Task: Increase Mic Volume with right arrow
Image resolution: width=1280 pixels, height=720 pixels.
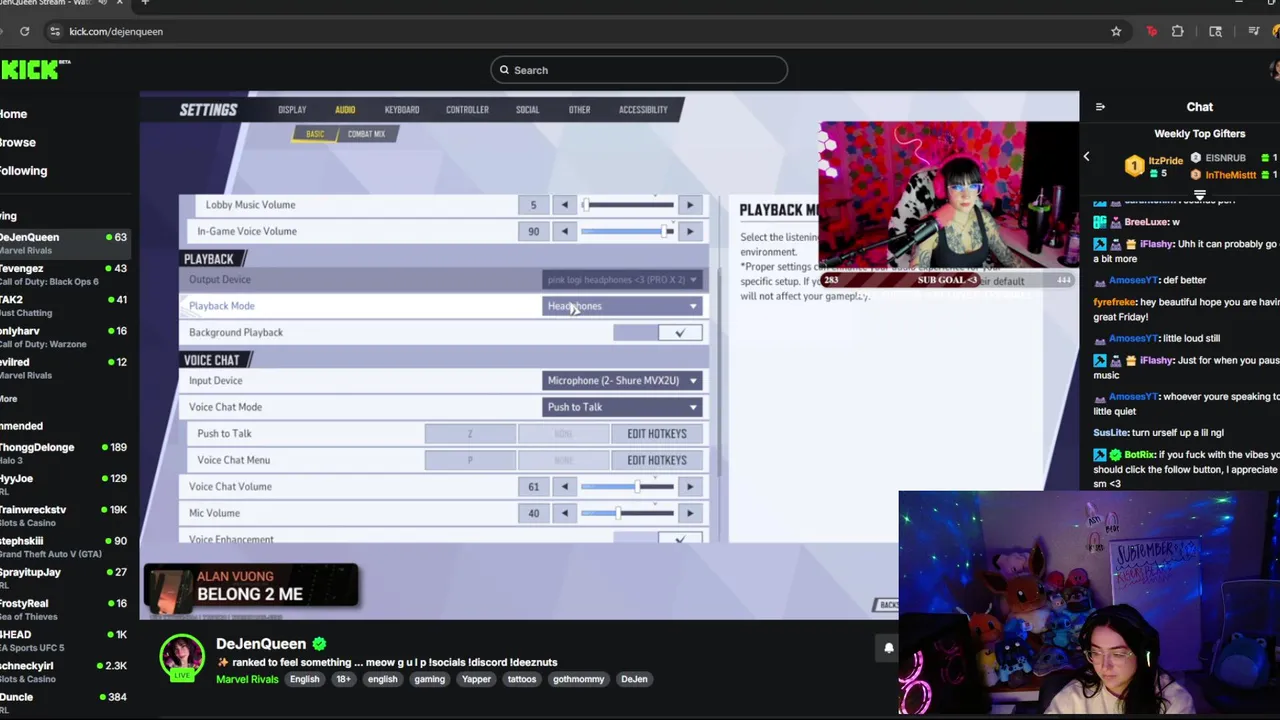Action: [690, 513]
